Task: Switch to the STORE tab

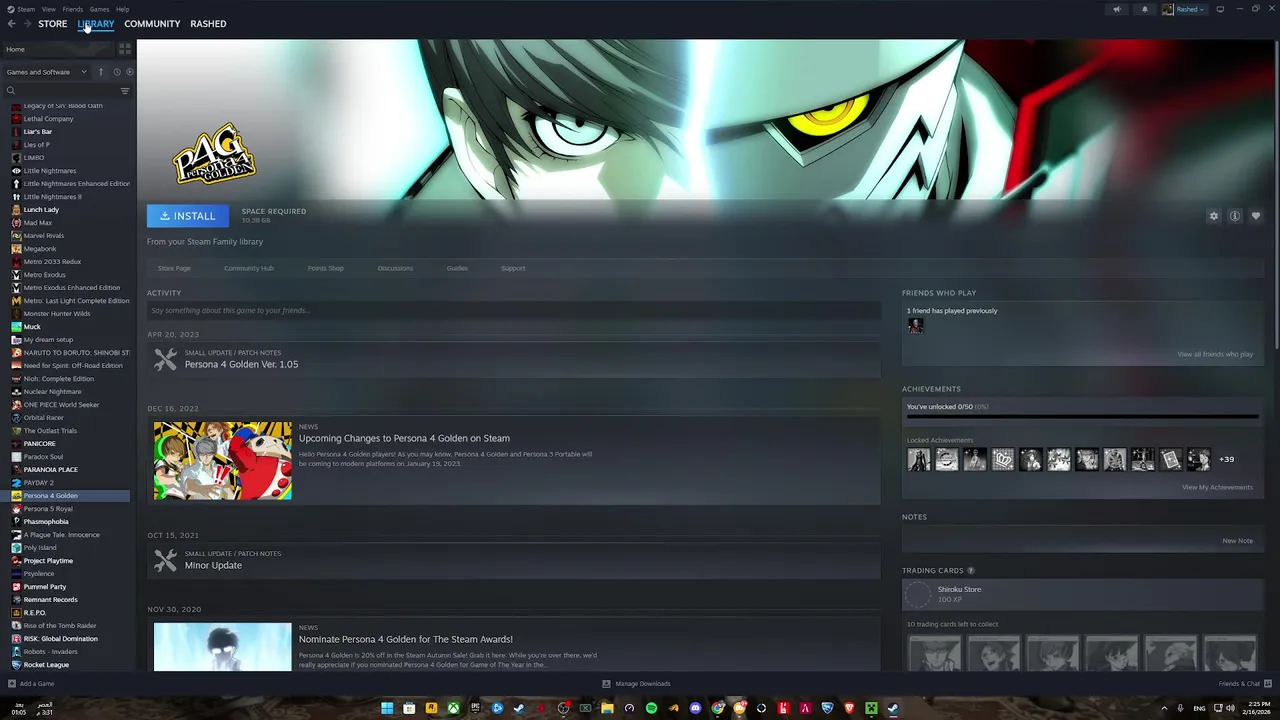Action: pyautogui.click(x=52, y=23)
